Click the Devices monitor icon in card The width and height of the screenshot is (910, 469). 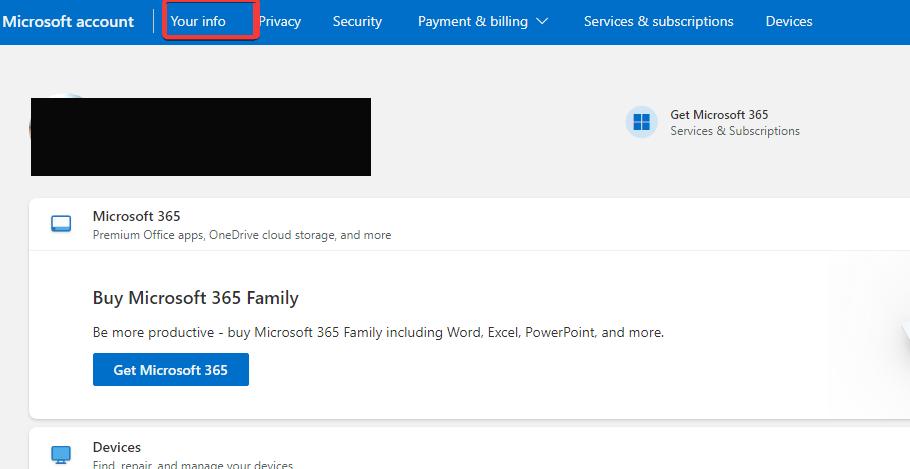[x=61, y=454]
